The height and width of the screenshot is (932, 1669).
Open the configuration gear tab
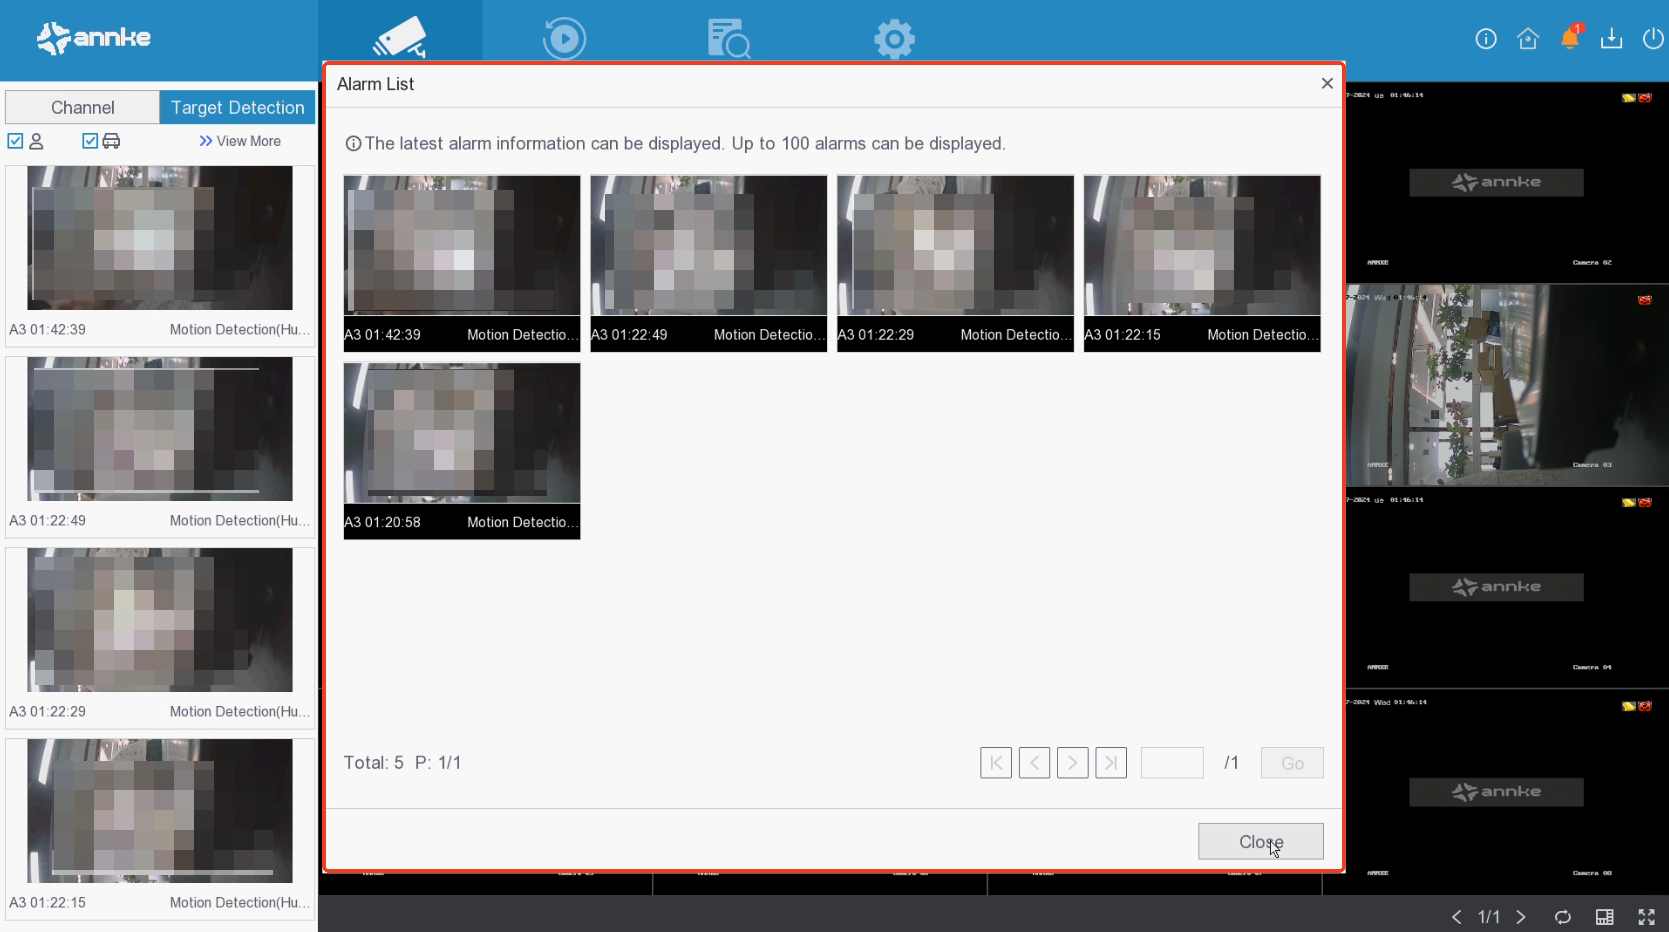[894, 39]
